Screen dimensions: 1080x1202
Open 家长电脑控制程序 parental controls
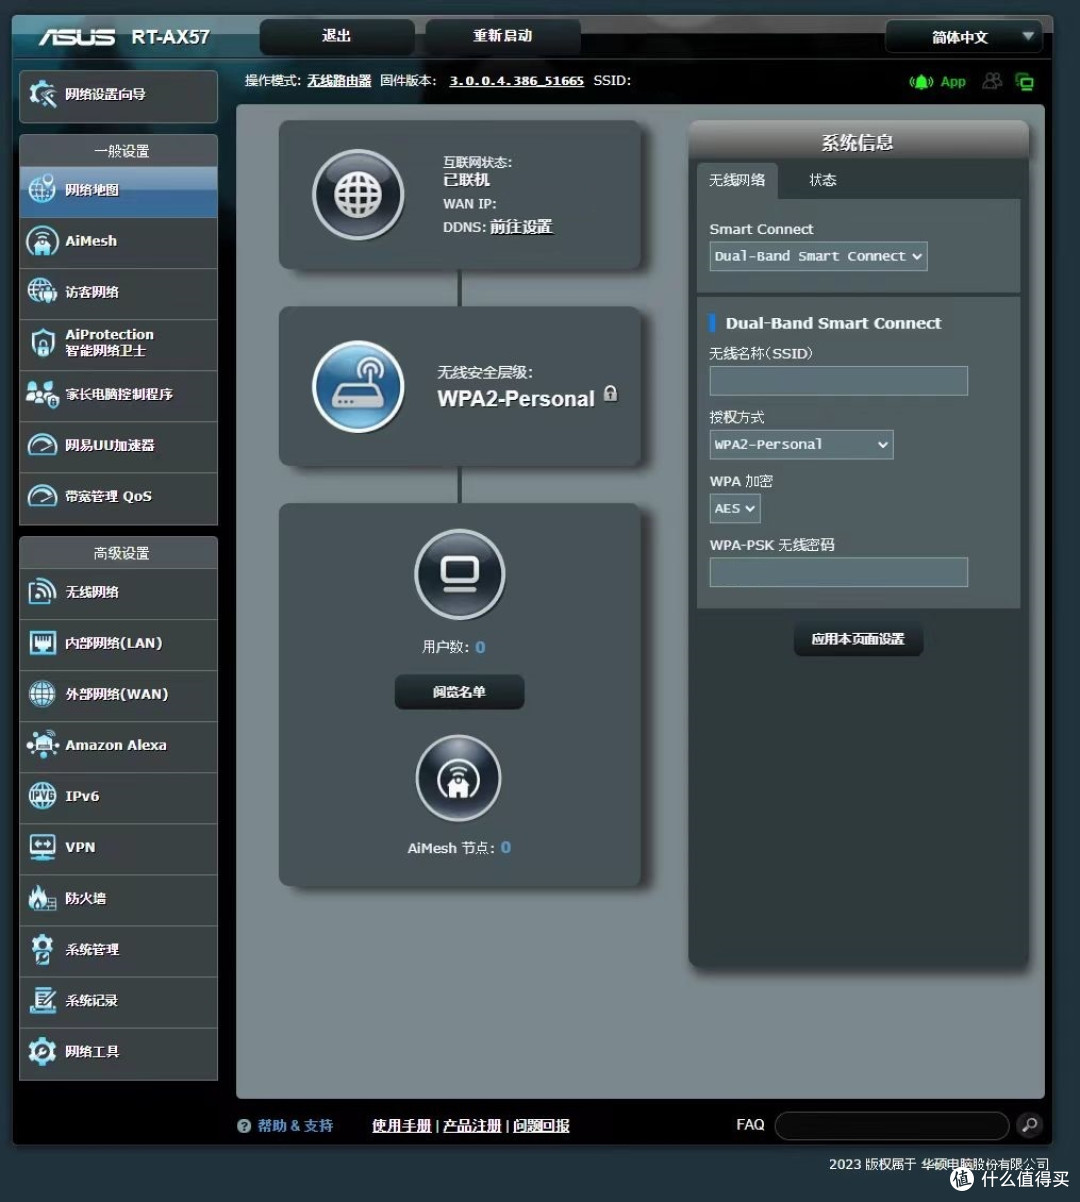[x=118, y=395]
